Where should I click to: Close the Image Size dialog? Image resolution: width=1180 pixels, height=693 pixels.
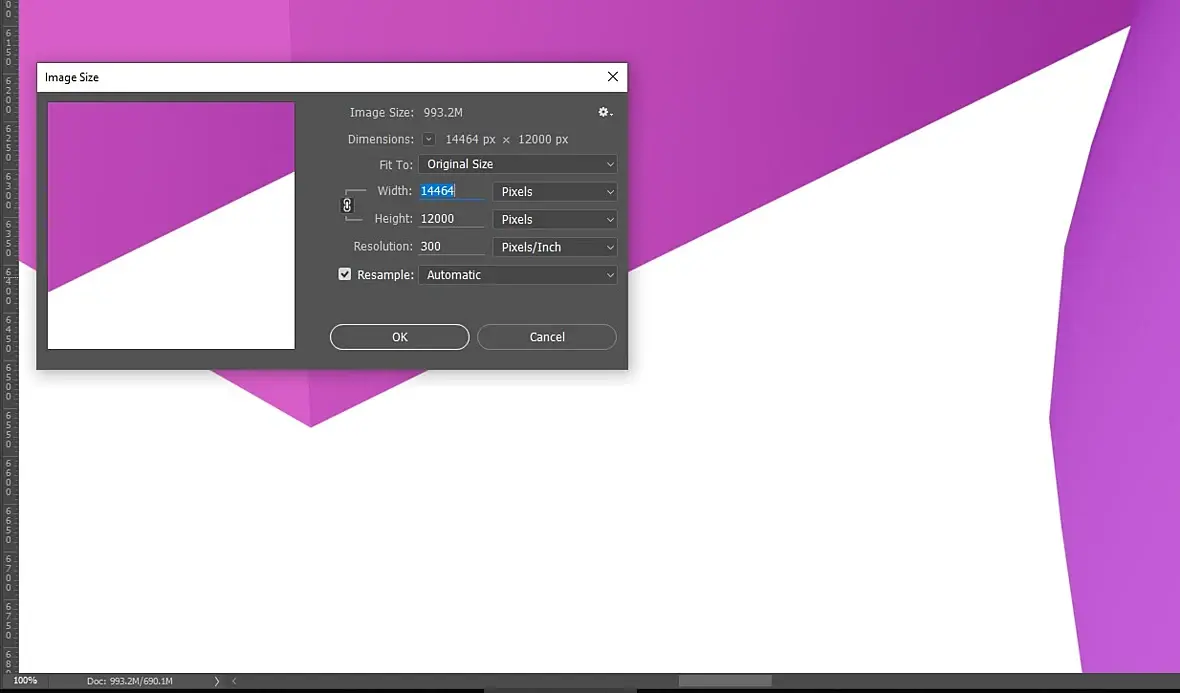[613, 77]
